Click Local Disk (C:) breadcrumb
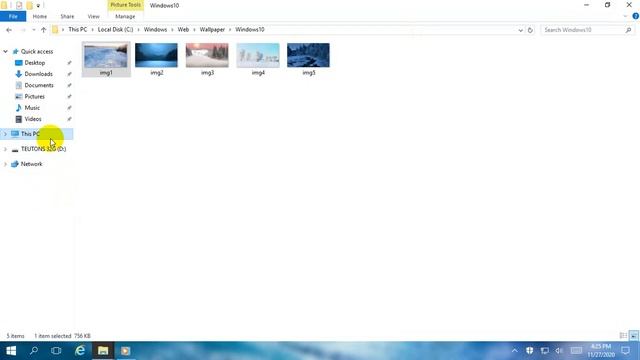This screenshot has height=360, width=640. 116,29
